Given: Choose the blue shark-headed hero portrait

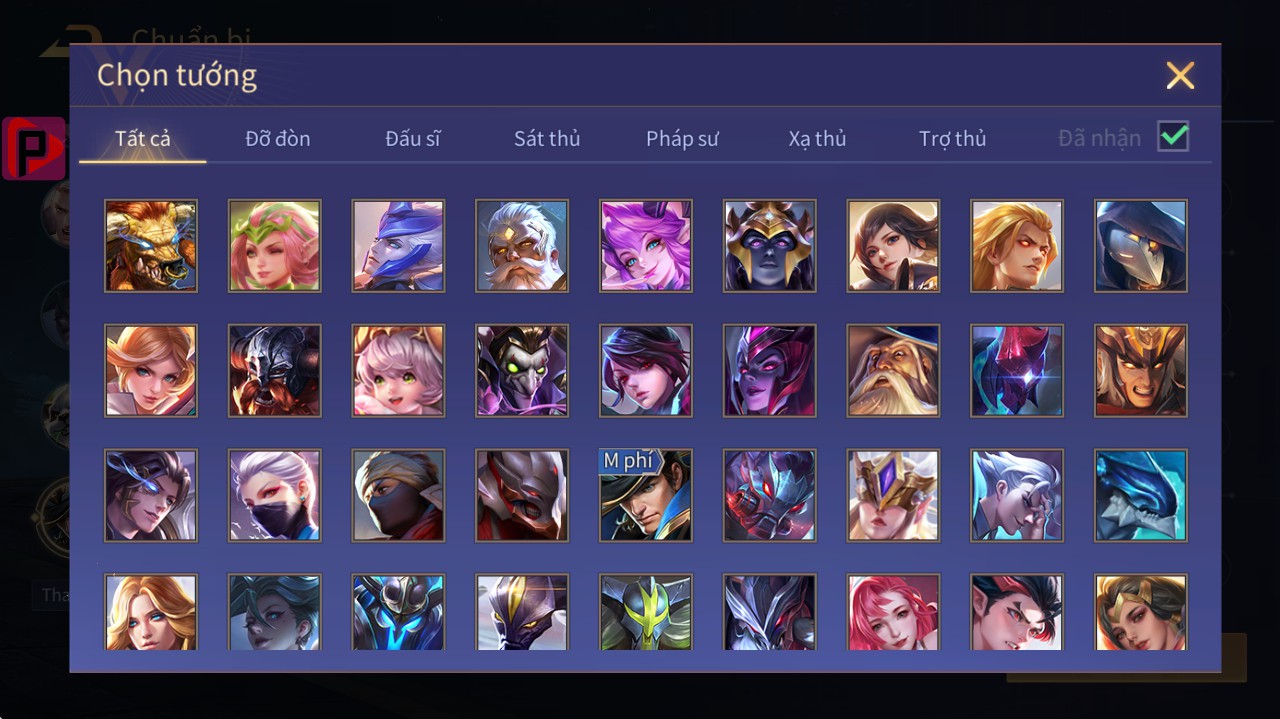Looking at the screenshot, I should (1141, 496).
